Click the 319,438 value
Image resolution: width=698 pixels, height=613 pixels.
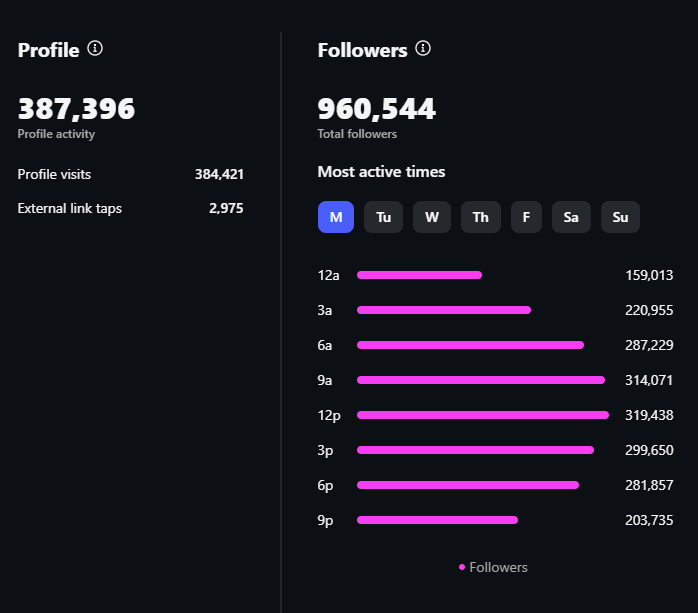(x=649, y=415)
